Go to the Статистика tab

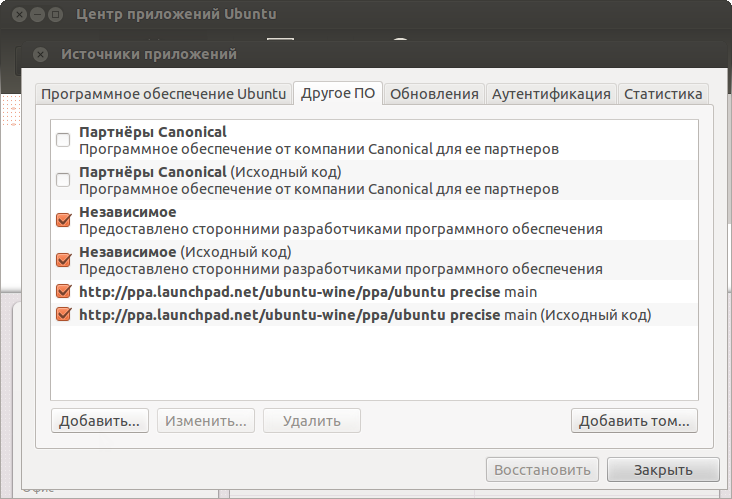(x=663, y=94)
